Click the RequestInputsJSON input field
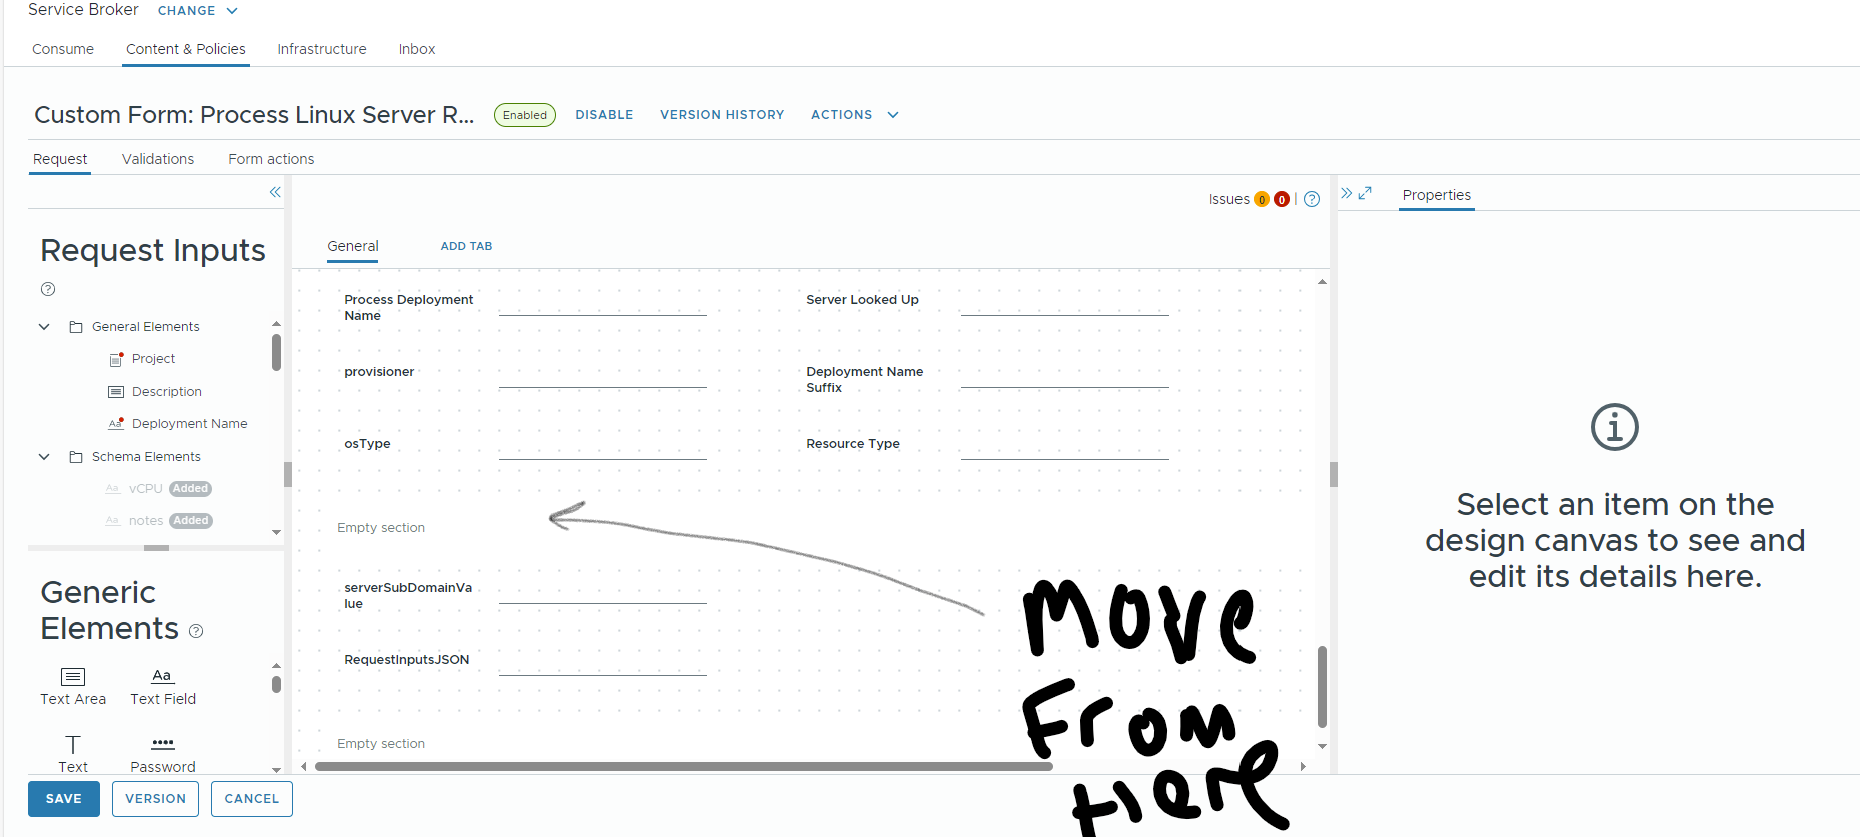 coord(603,664)
